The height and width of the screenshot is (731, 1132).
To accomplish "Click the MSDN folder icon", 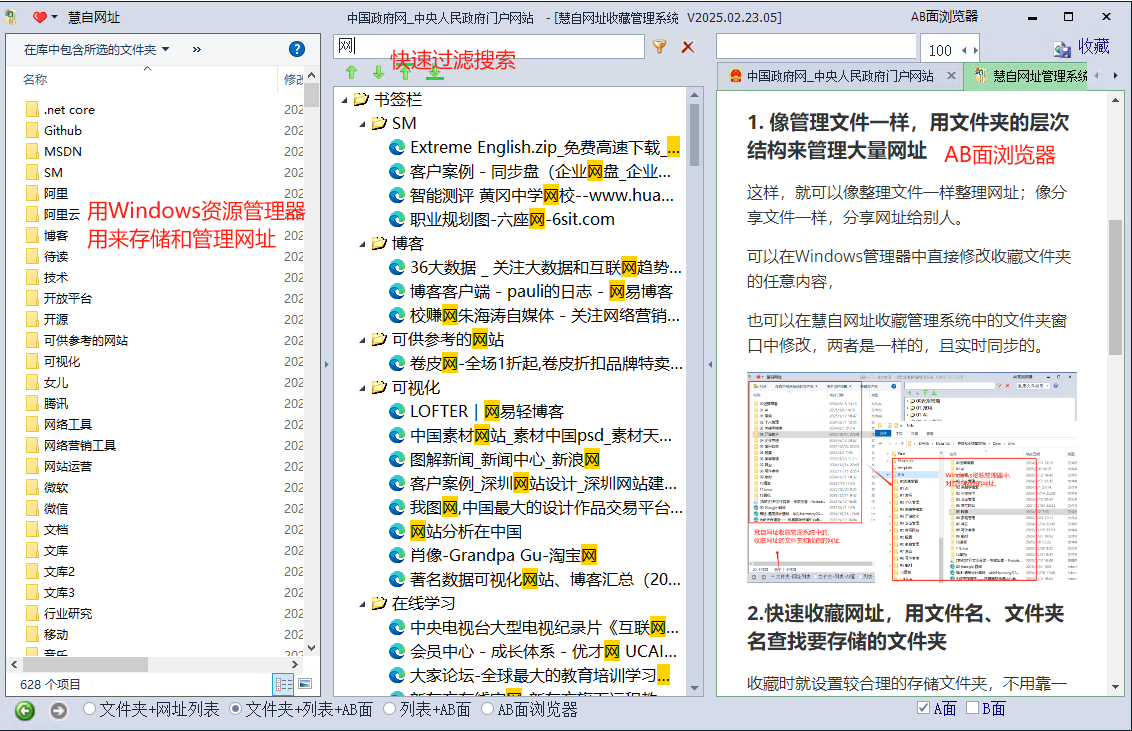I will point(32,152).
